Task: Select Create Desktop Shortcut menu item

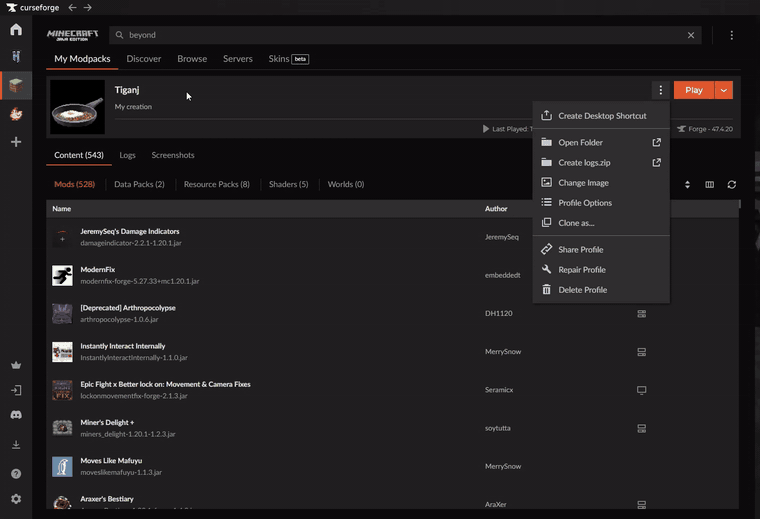Action: 601,116
